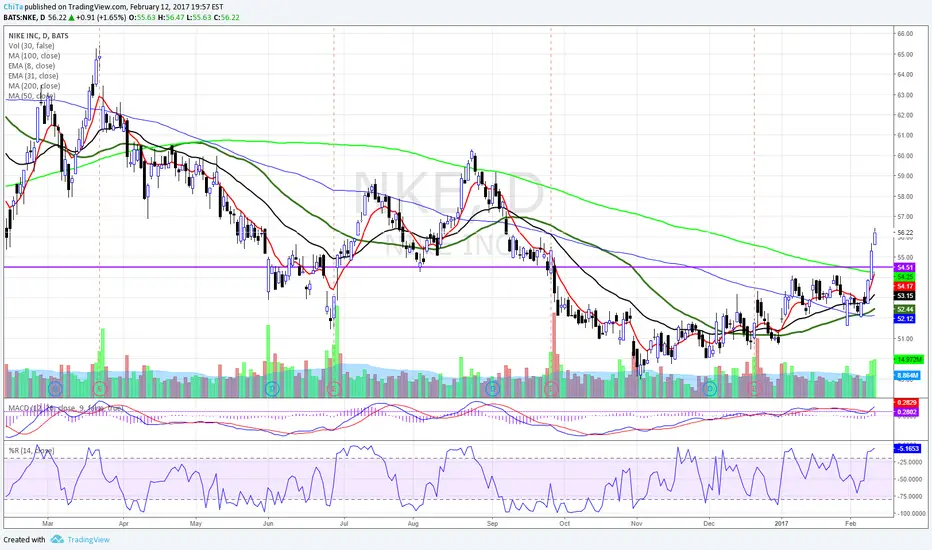Open the blue dividend marker in early March
This screenshot has width=932, height=550.
(55, 389)
